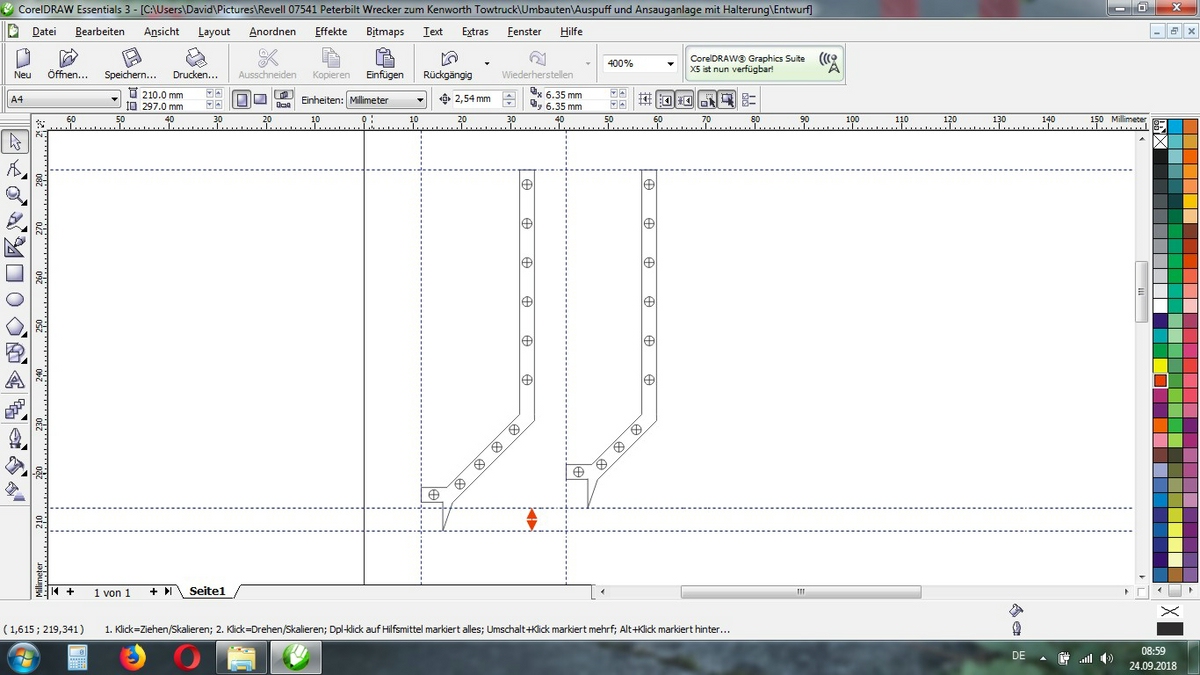The height and width of the screenshot is (675, 1200).
Task: Click the Drucken print icon
Action: [x=195, y=65]
